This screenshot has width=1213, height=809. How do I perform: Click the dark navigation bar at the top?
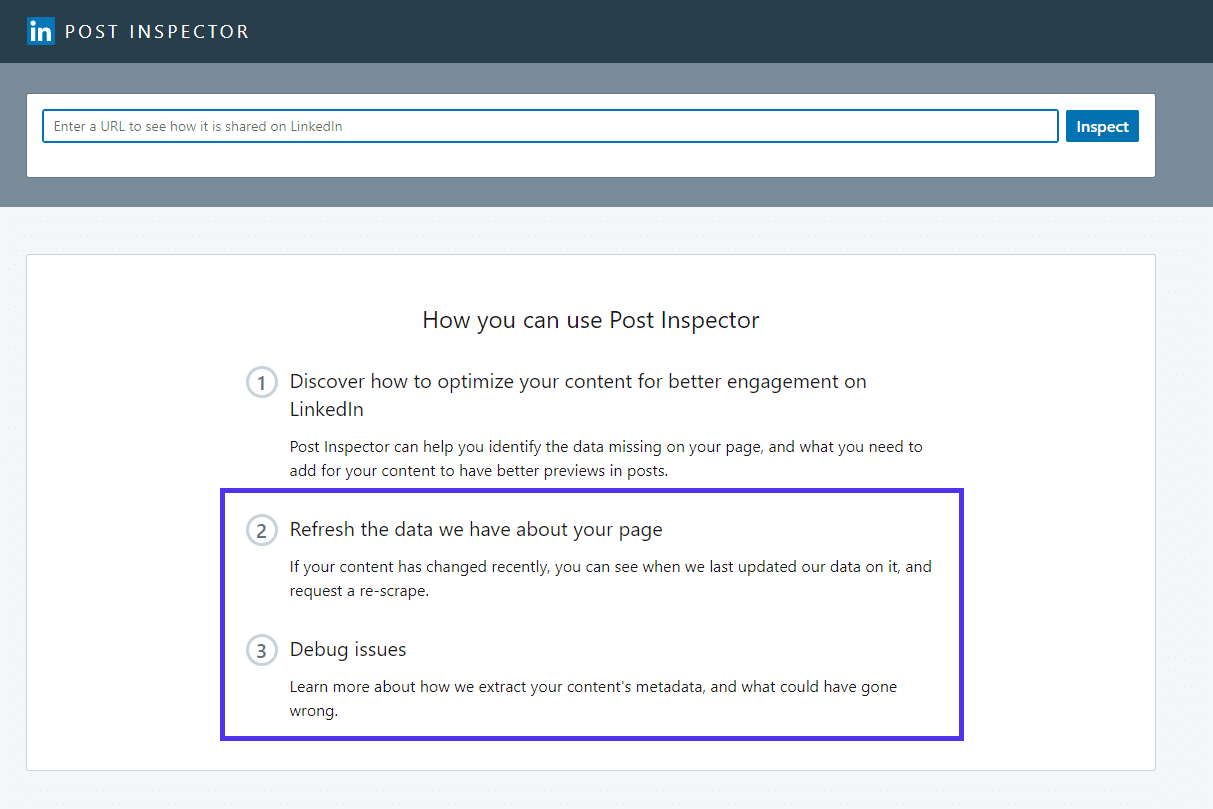pyautogui.click(x=700, y=31)
